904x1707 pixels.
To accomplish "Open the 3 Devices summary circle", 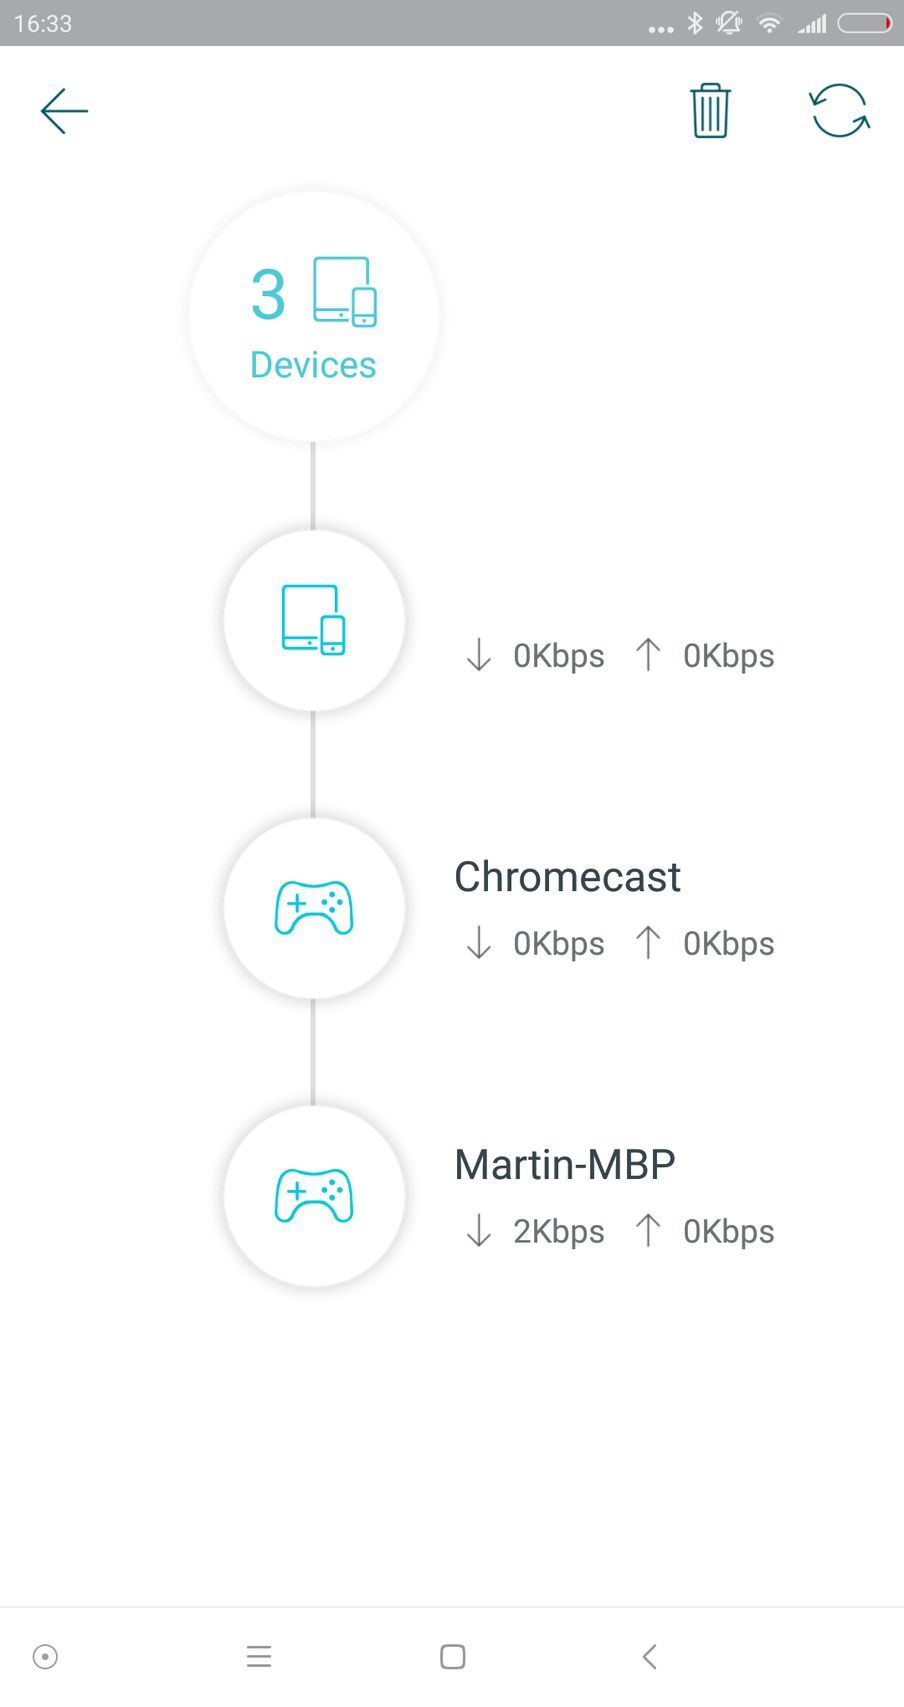I will [x=313, y=316].
